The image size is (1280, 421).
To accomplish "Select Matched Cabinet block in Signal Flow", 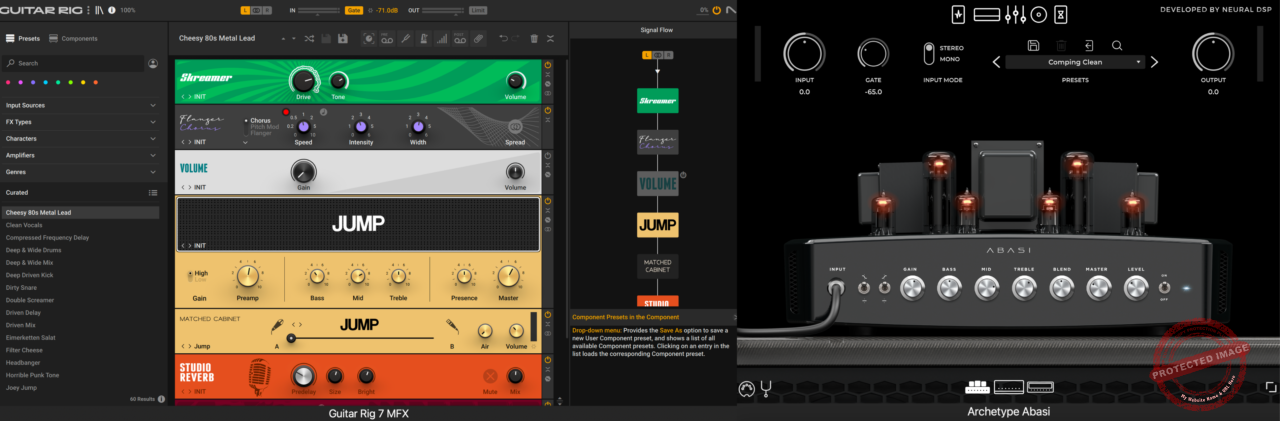I will pyautogui.click(x=658, y=266).
